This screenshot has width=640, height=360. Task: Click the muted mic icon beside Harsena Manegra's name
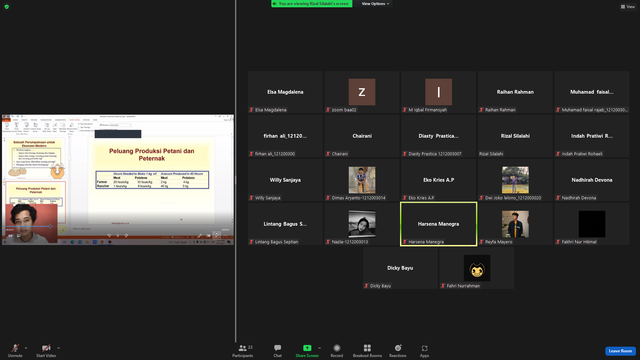(405, 242)
